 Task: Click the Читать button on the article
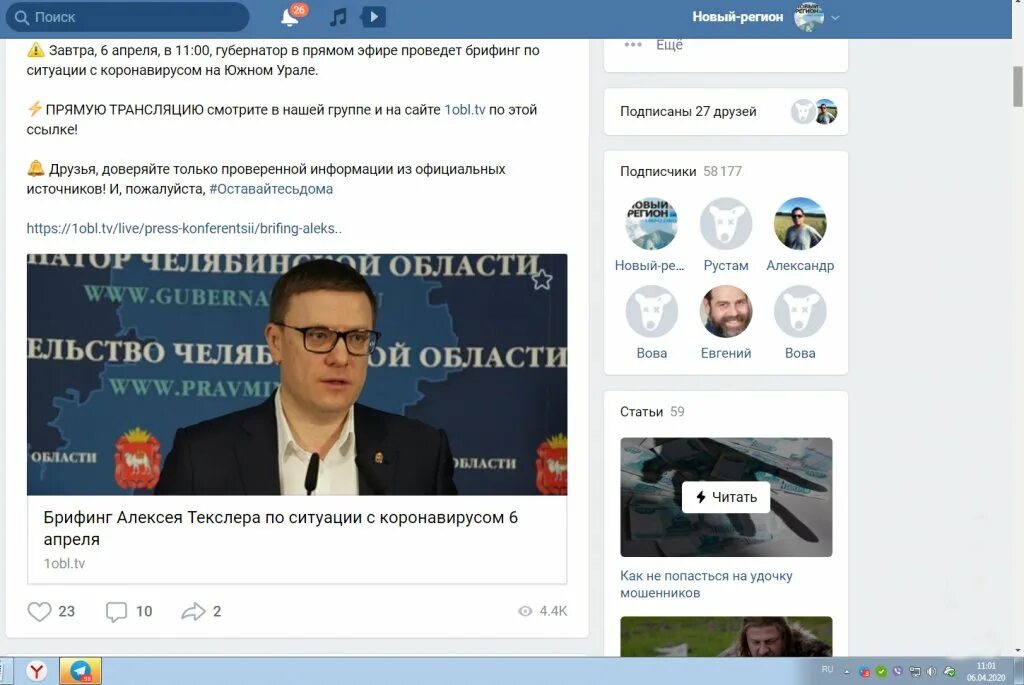726,497
